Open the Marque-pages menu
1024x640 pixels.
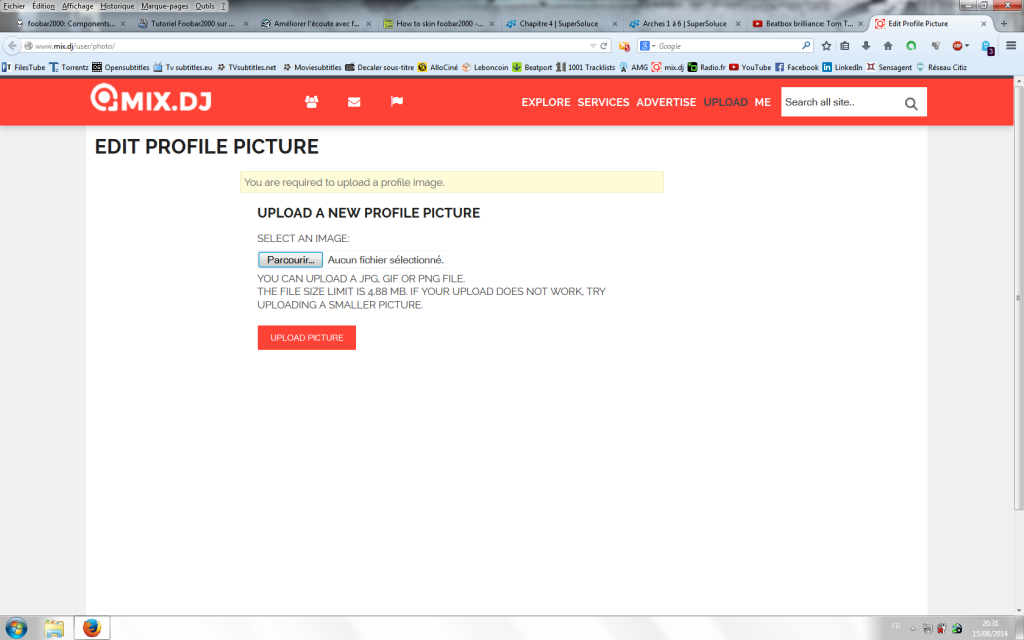(x=165, y=6)
